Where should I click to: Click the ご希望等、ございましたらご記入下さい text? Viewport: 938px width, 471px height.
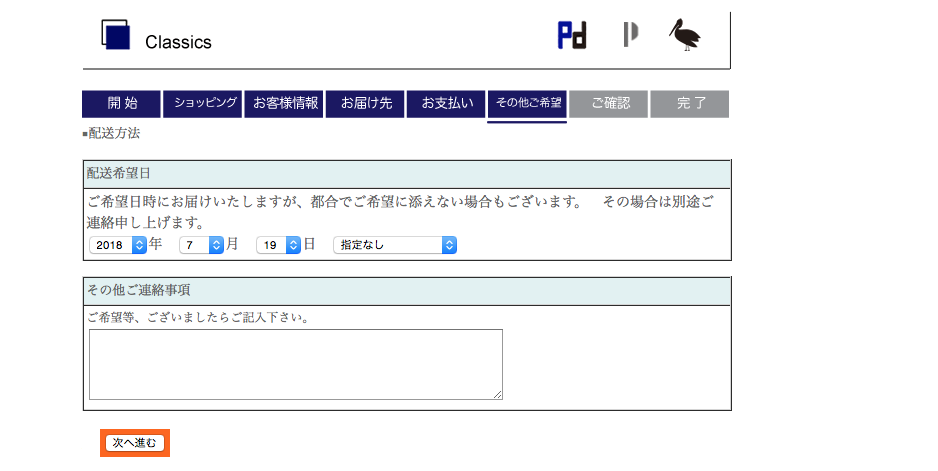click(198, 318)
